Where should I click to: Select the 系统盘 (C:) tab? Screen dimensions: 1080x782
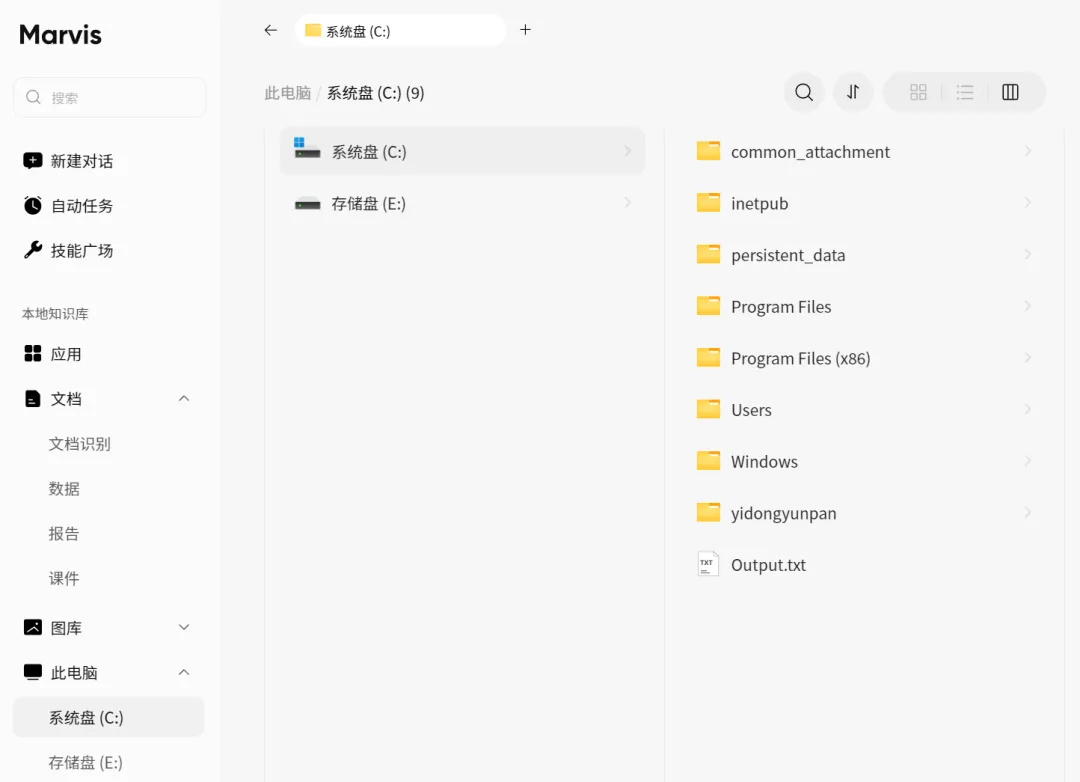[400, 30]
